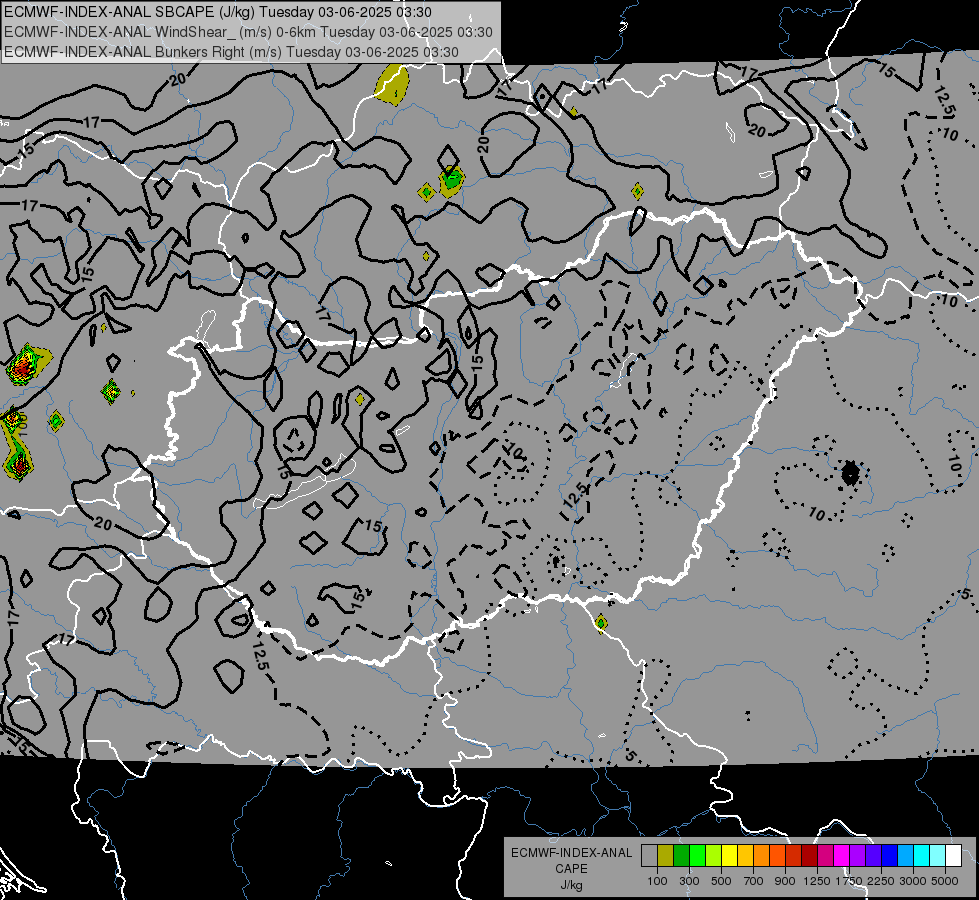Click the SBCAPE (J/kg) title line

(x=217, y=12)
